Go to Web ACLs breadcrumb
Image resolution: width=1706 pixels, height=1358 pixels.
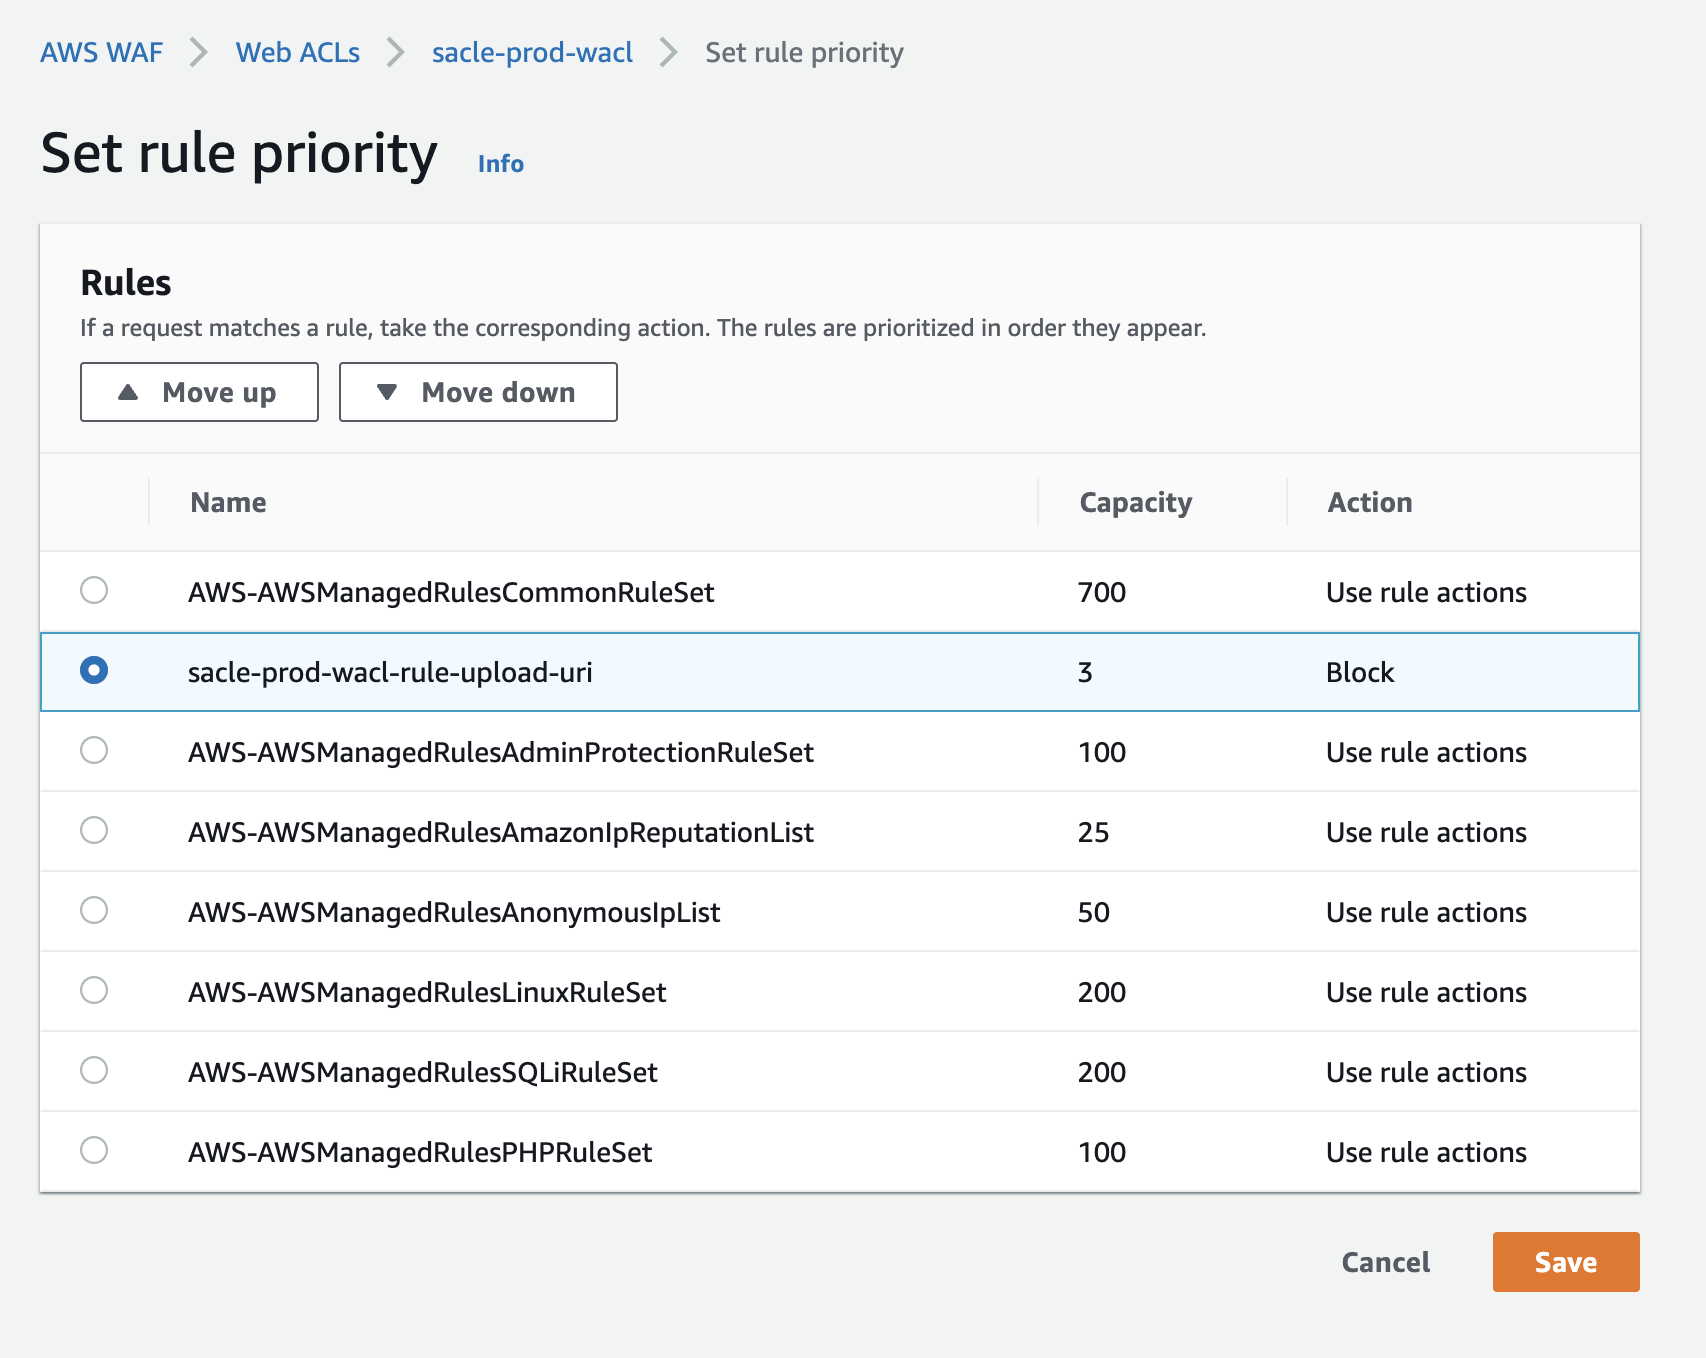coord(297,52)
